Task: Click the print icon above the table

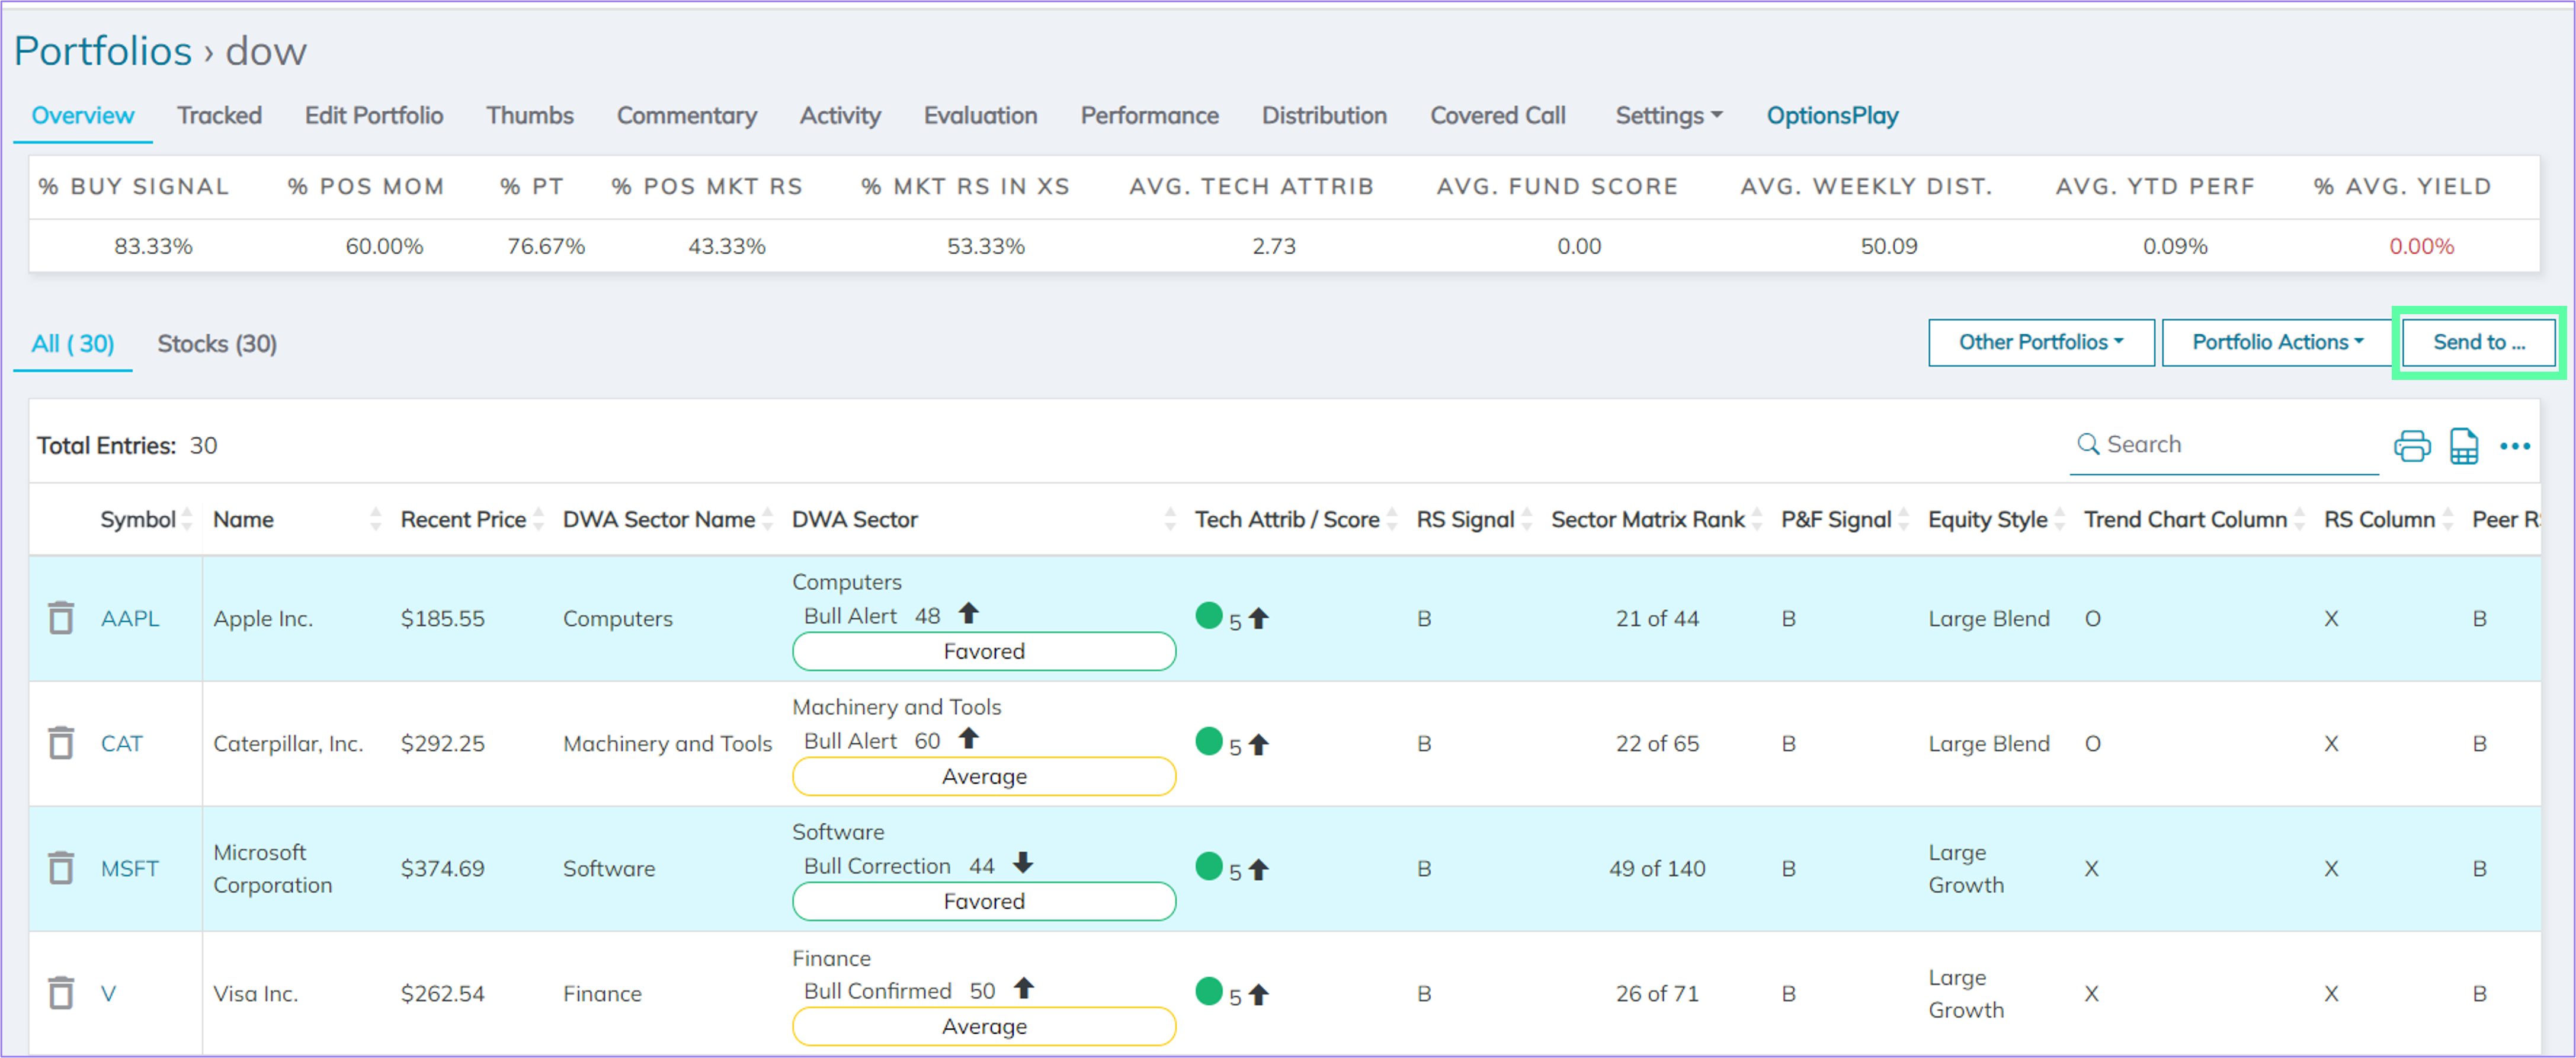Action: pos(2412,445)
